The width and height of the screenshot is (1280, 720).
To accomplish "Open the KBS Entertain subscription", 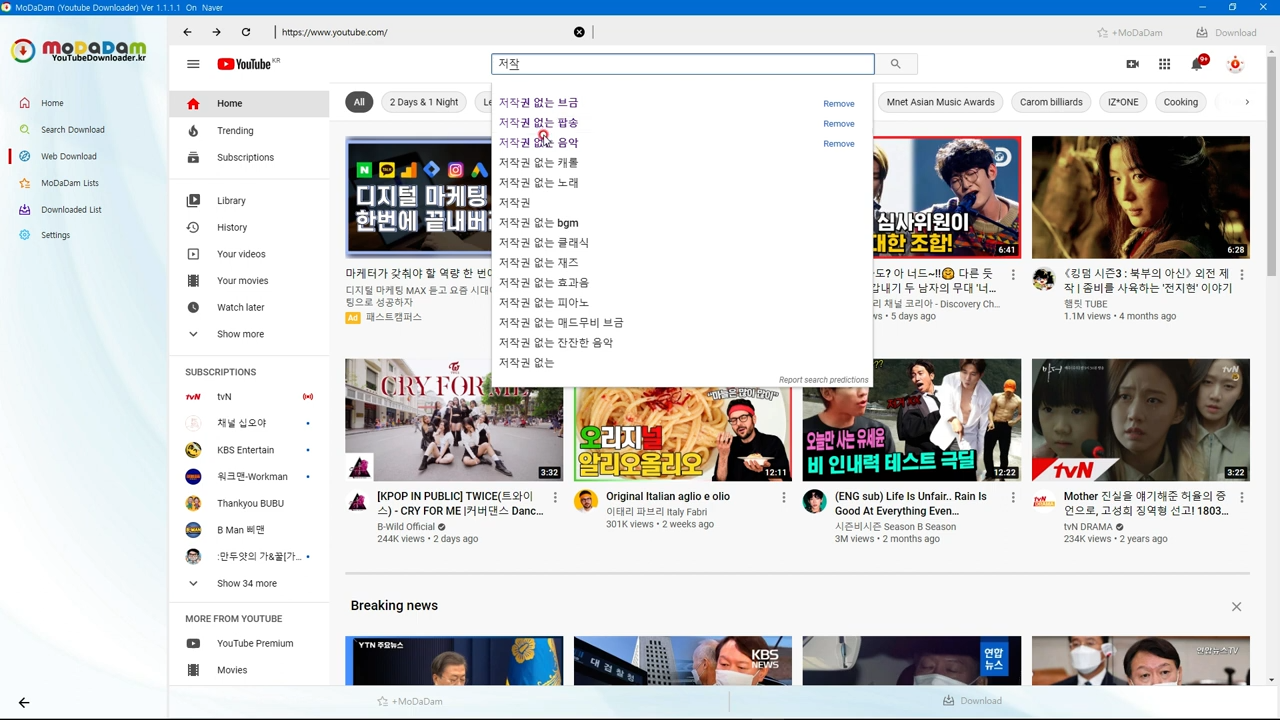I will tap(249, 450).
